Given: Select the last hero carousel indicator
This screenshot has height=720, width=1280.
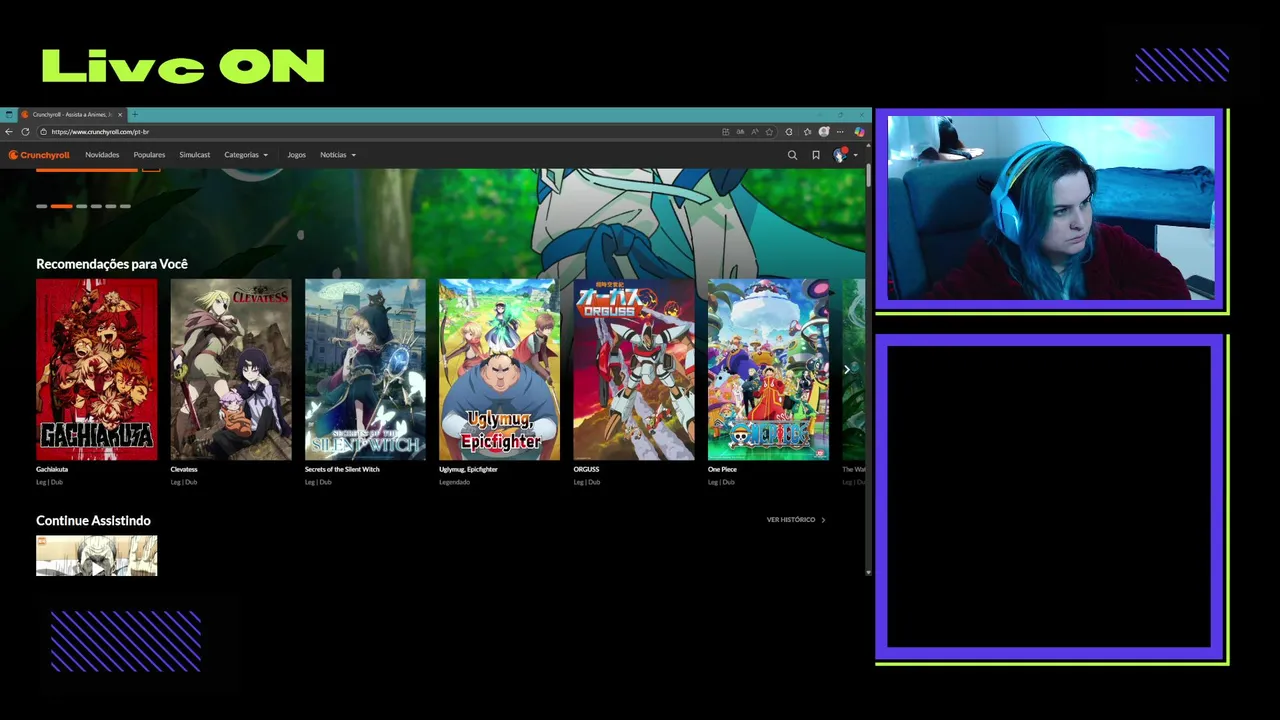Looking at the screenshot, I should tap(125, 206).
